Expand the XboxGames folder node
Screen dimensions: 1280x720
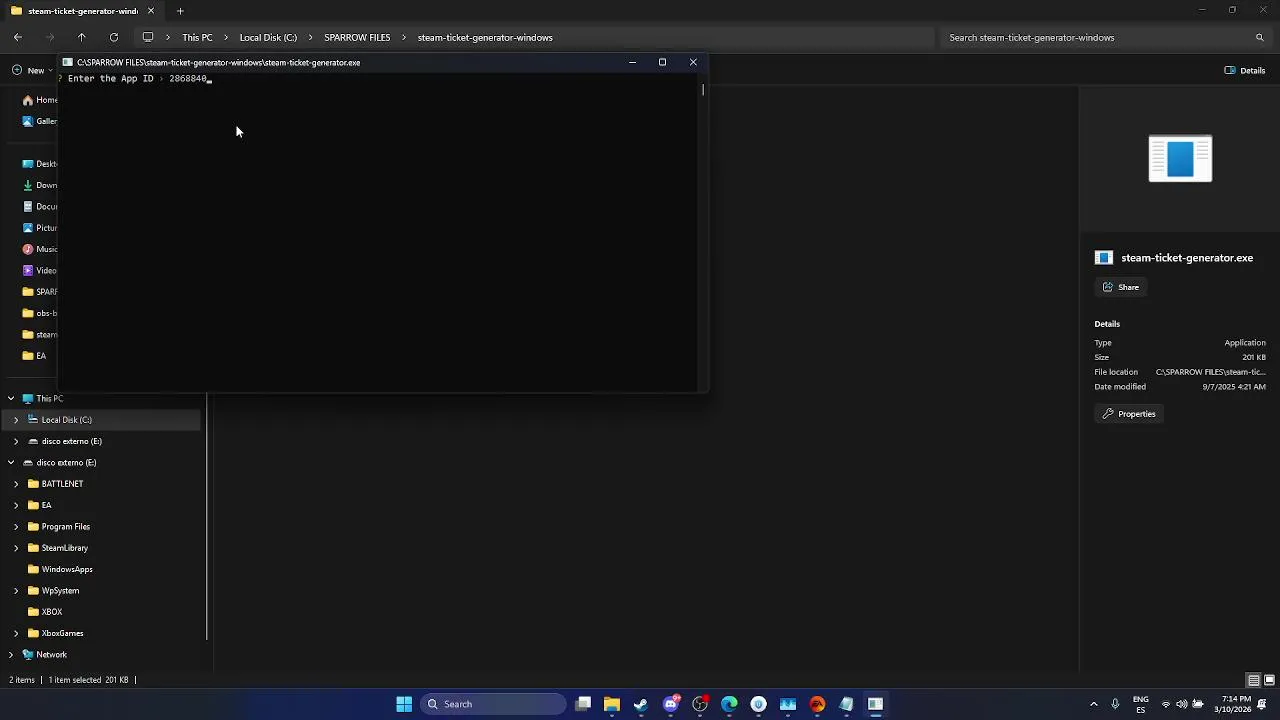pos(16,633)
